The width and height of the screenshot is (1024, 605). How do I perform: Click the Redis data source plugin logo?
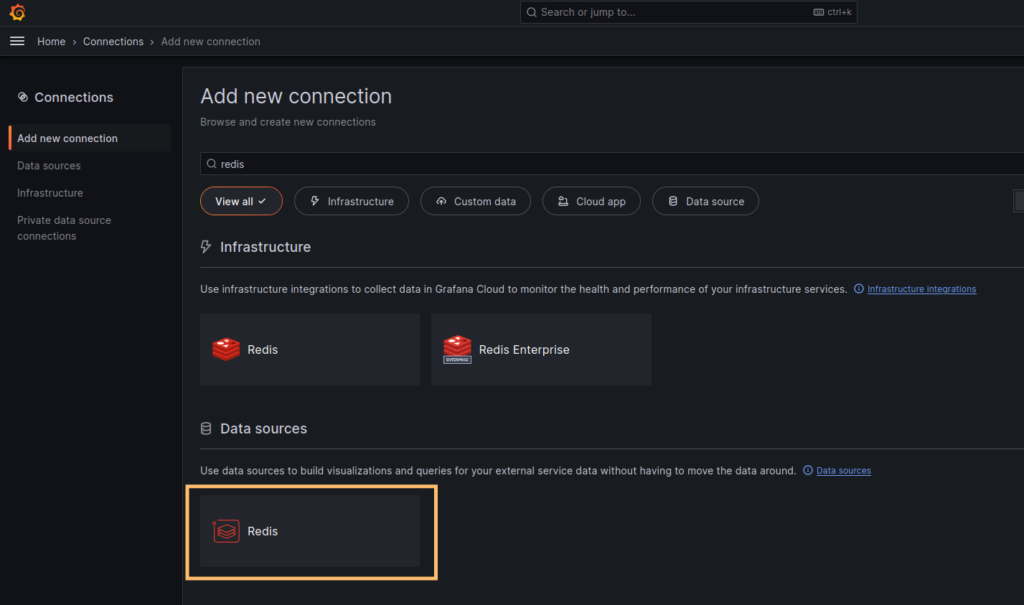(226, 531)
